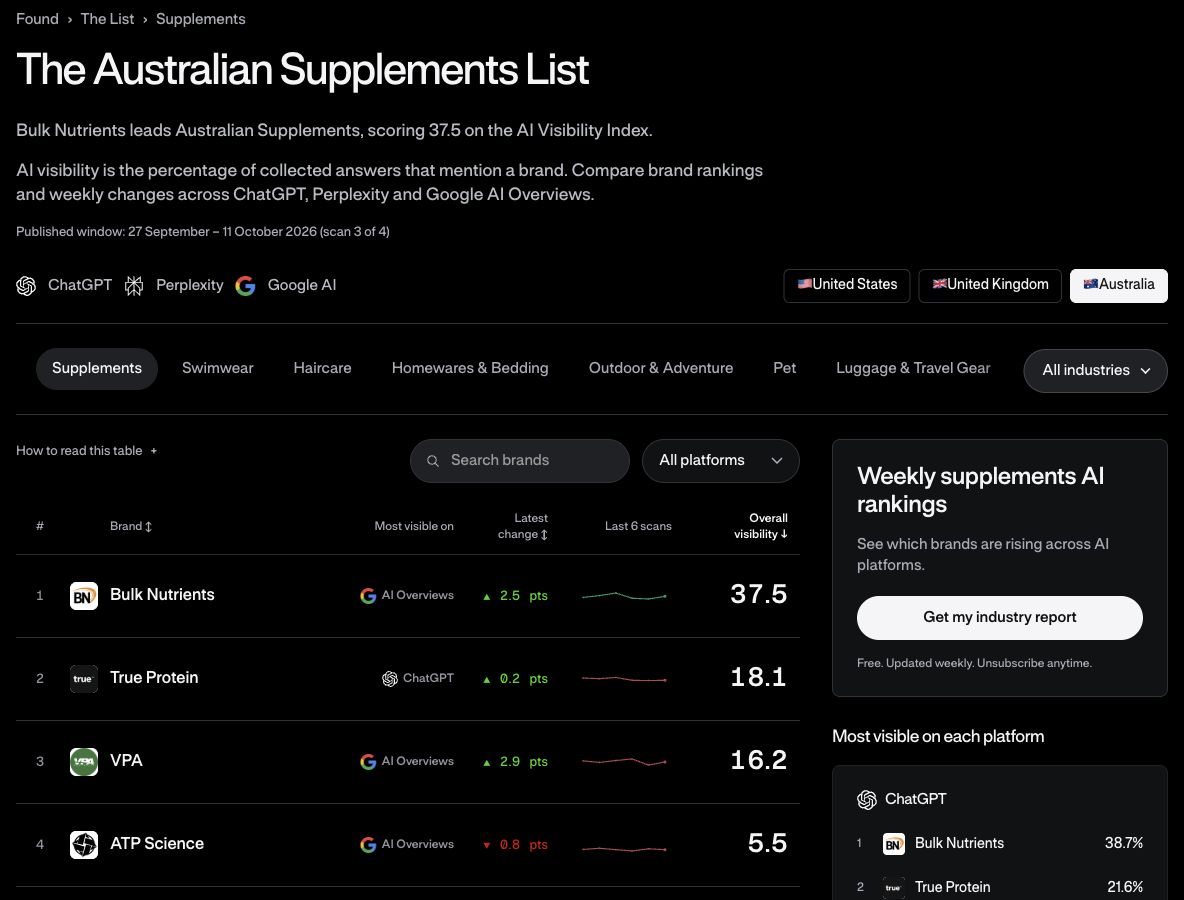Open the True Protein brand name link
This screenshot has width=1184, height=900.
click(x=154, y=678)
